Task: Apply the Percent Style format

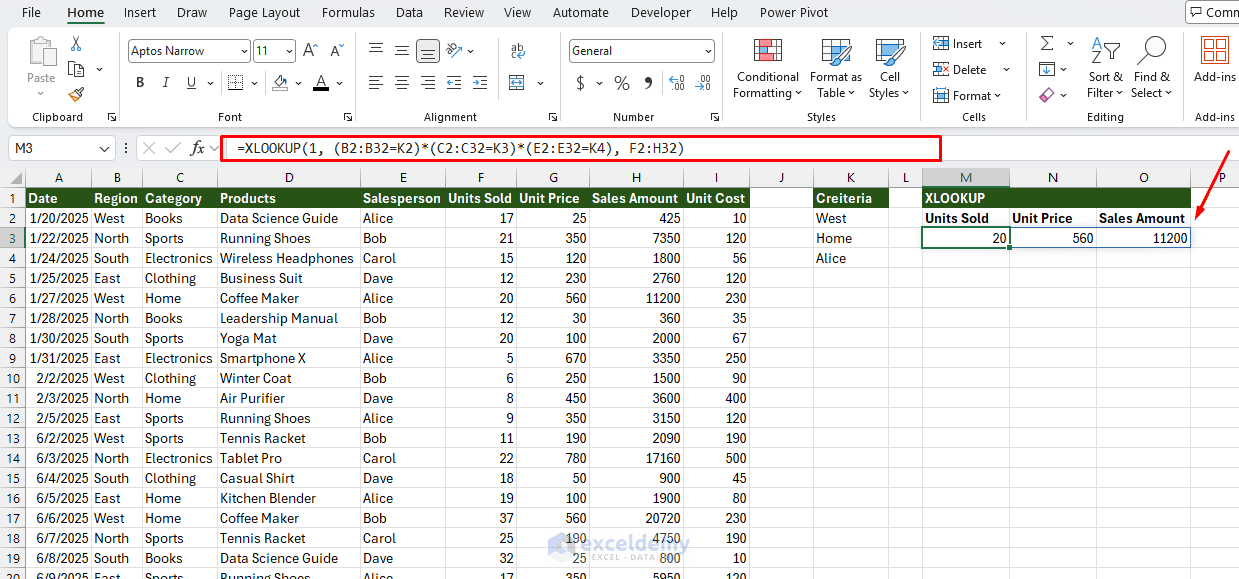Action: (622, 83)
